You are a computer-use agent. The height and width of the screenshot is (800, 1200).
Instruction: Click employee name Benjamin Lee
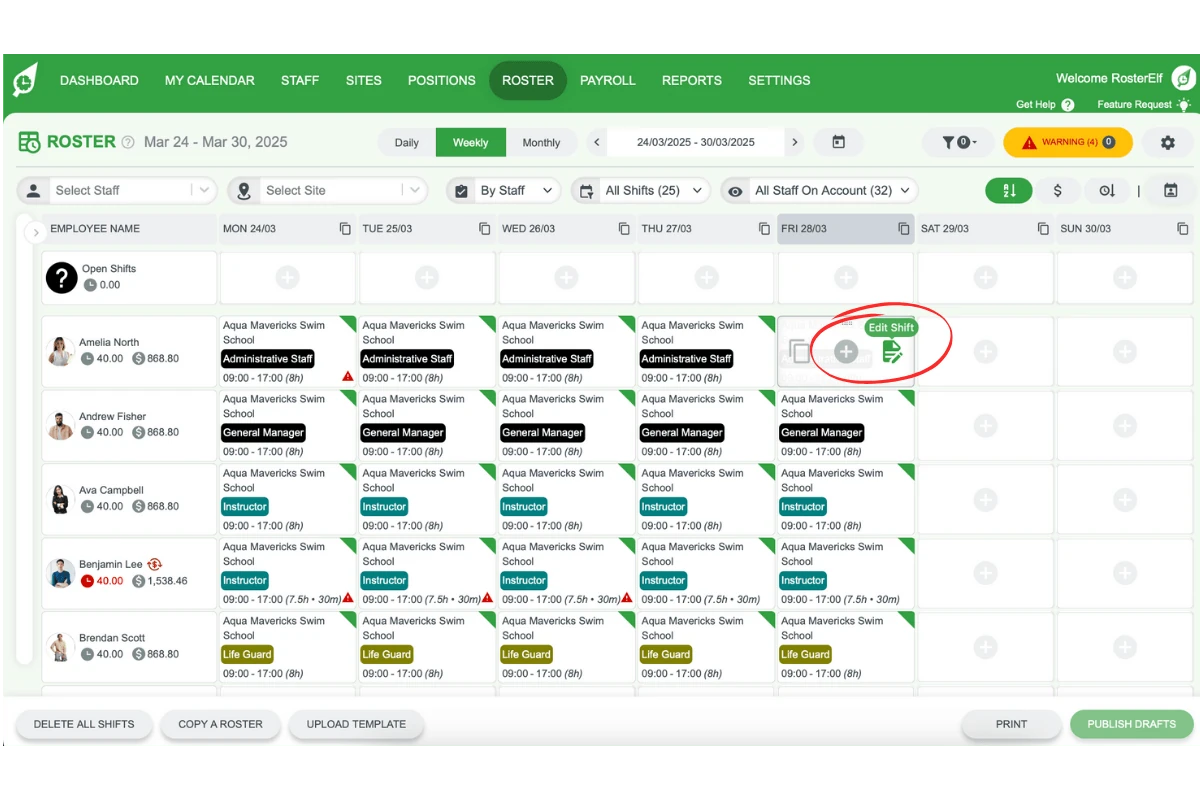pyautogui.click(x=111, y=565)
